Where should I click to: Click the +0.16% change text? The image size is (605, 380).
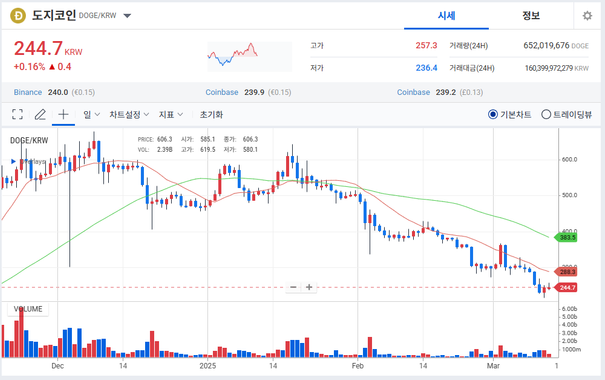tap(29, 67)
